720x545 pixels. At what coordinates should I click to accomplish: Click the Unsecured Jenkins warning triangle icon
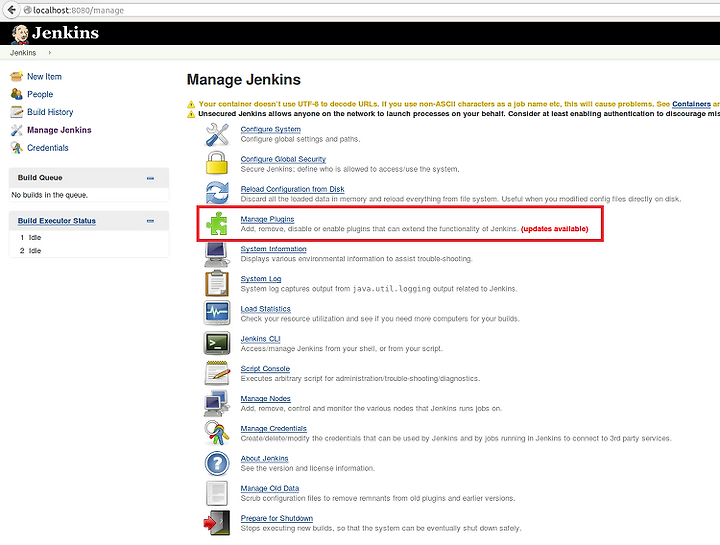[x=191, y=114]
